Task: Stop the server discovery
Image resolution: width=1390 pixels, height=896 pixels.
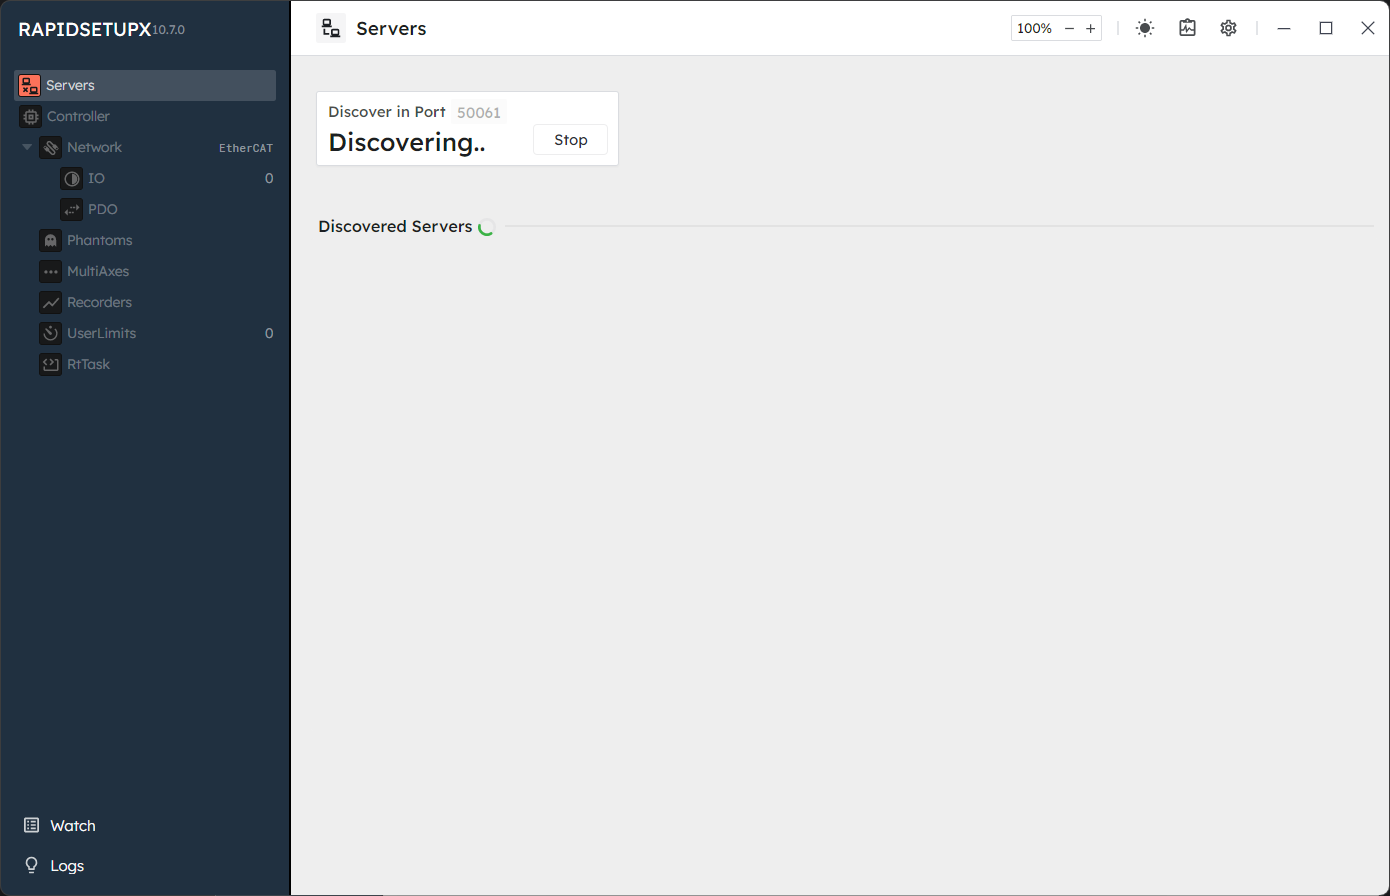Action: click(x=570, y=140)
